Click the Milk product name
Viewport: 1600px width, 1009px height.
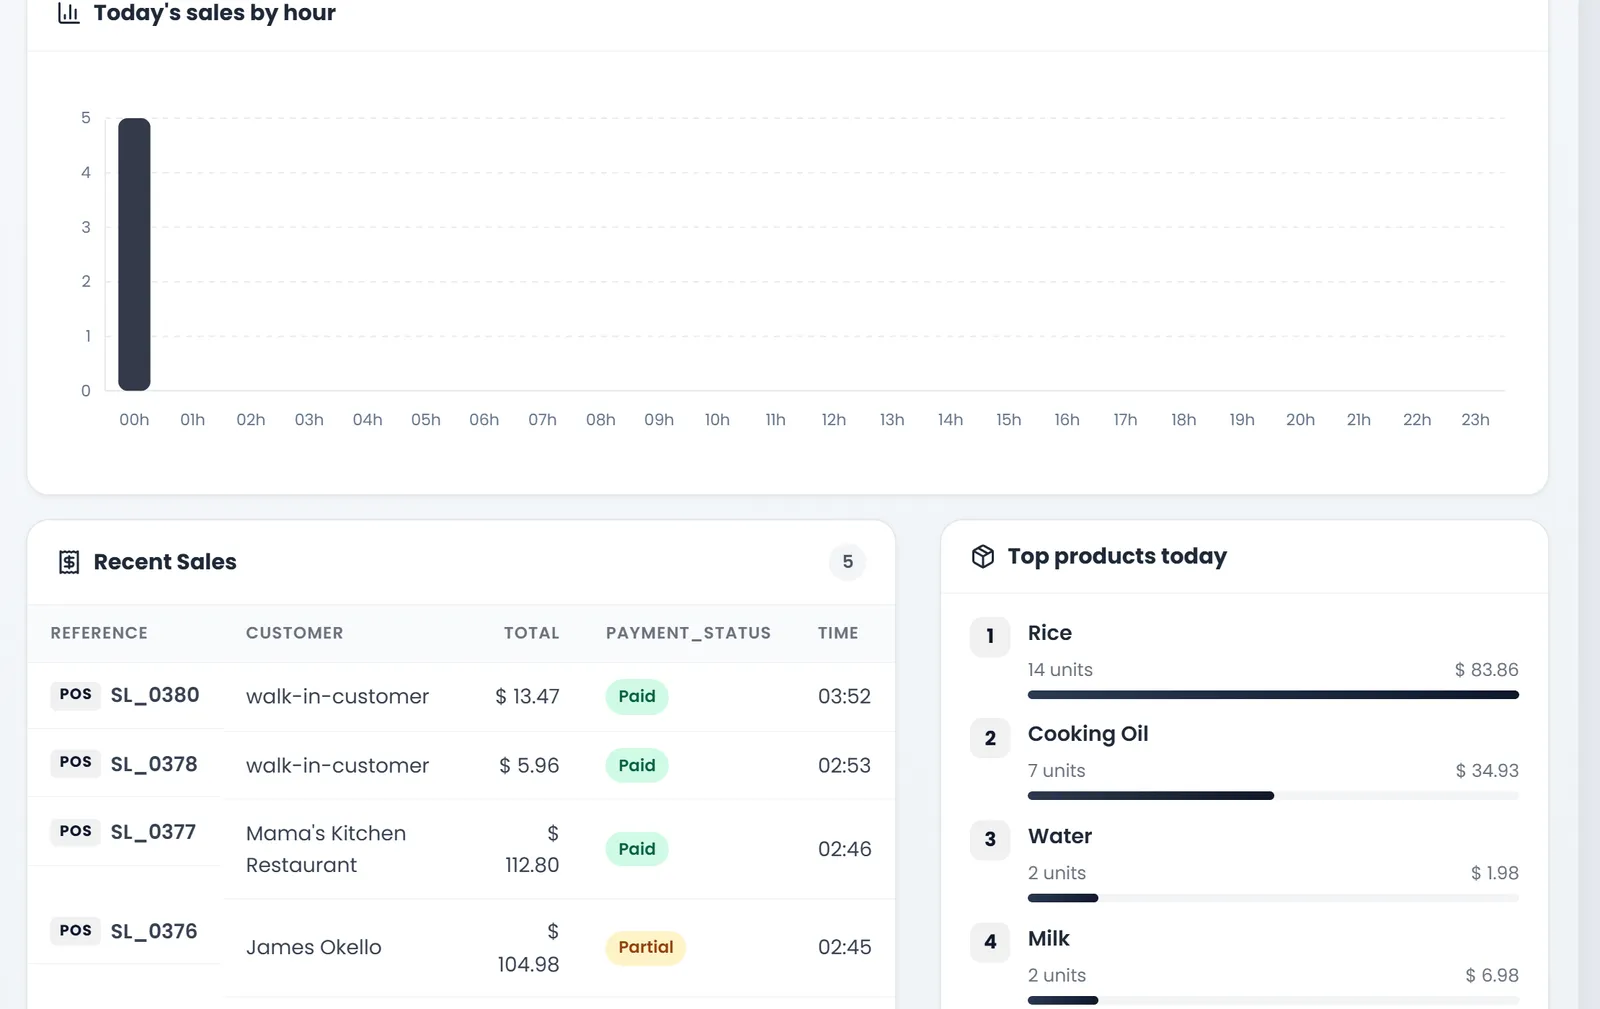click(x=1049, y=939)
